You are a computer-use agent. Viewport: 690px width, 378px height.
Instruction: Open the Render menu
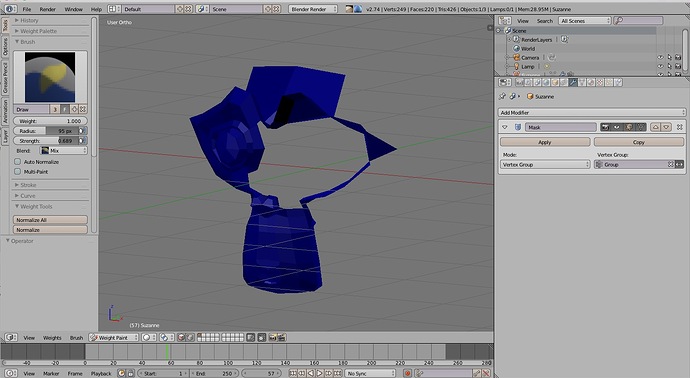tap(48, 9)
